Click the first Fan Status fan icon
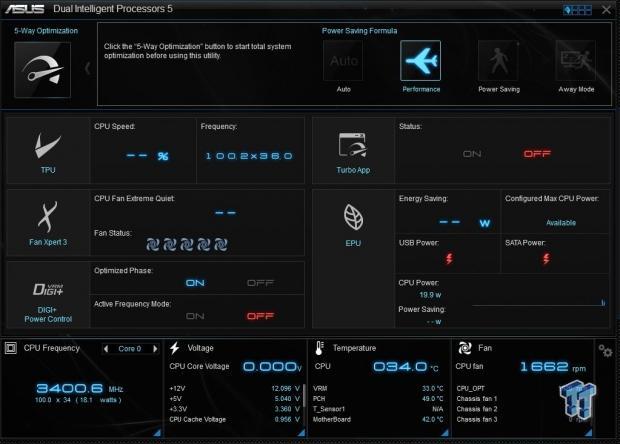The image size is (620, 444). [153, 244]
